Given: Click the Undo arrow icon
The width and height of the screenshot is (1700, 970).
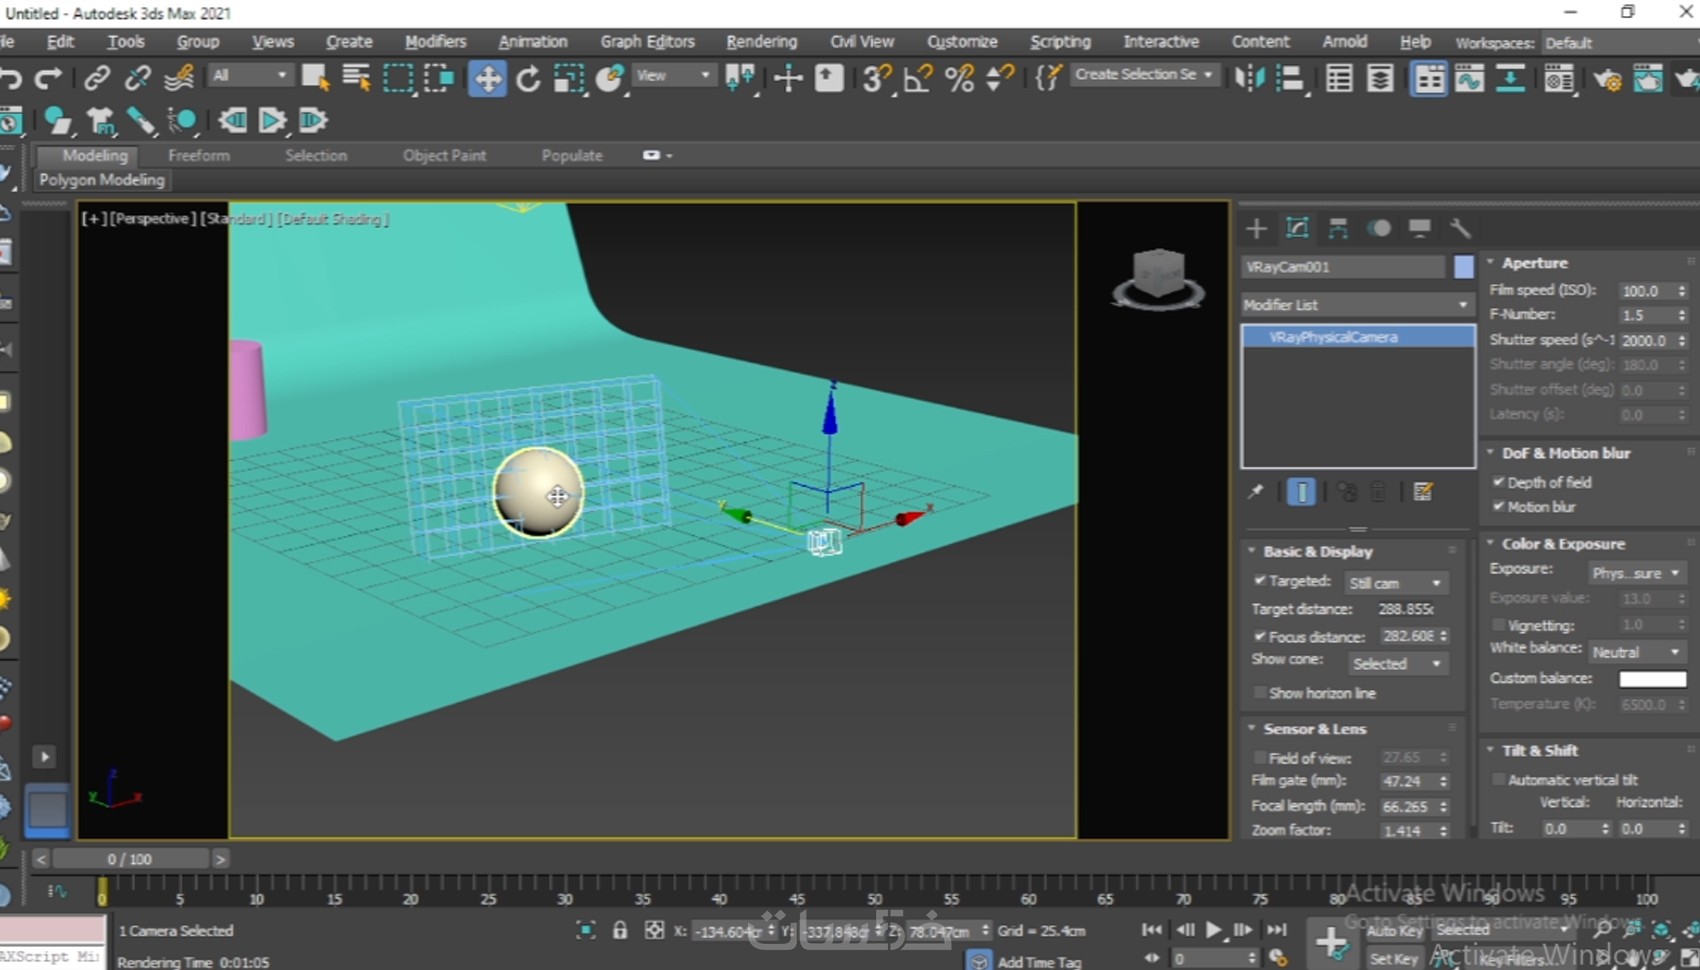Looking at the screenshot, I should [11, 79].
